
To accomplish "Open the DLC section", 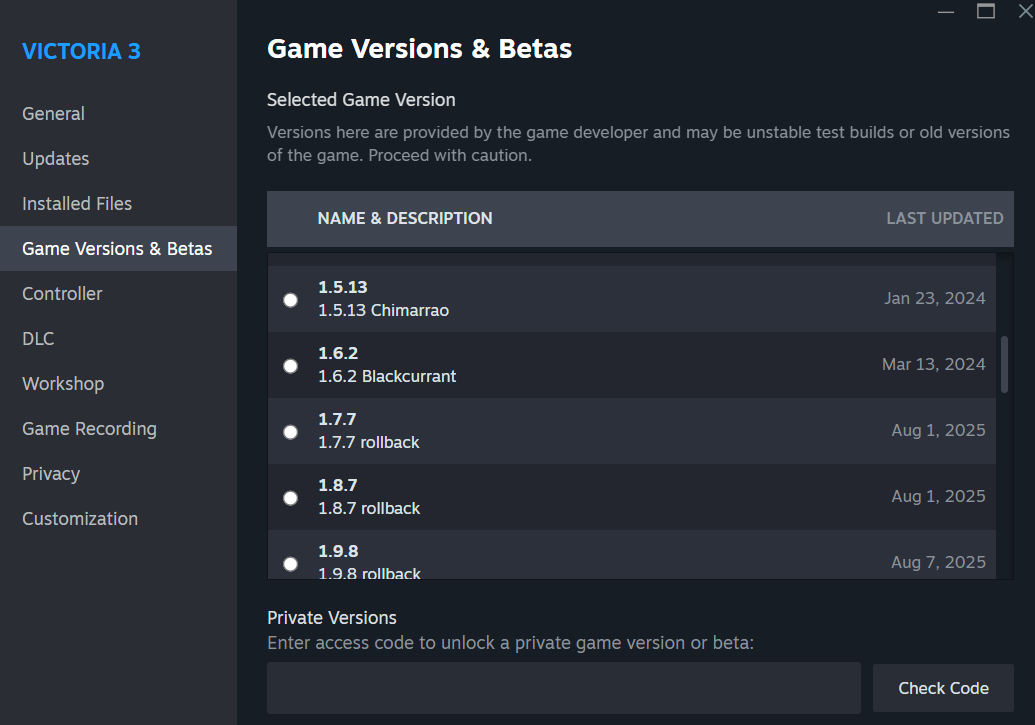I will 118,339.
